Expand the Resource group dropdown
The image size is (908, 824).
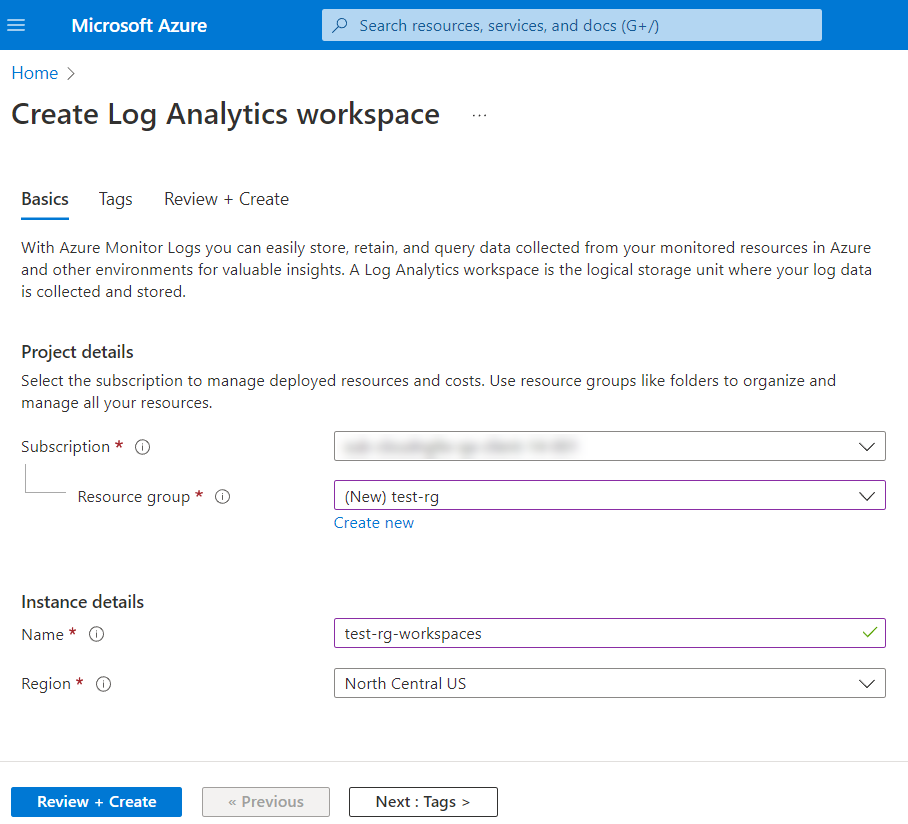click(866, 496)
